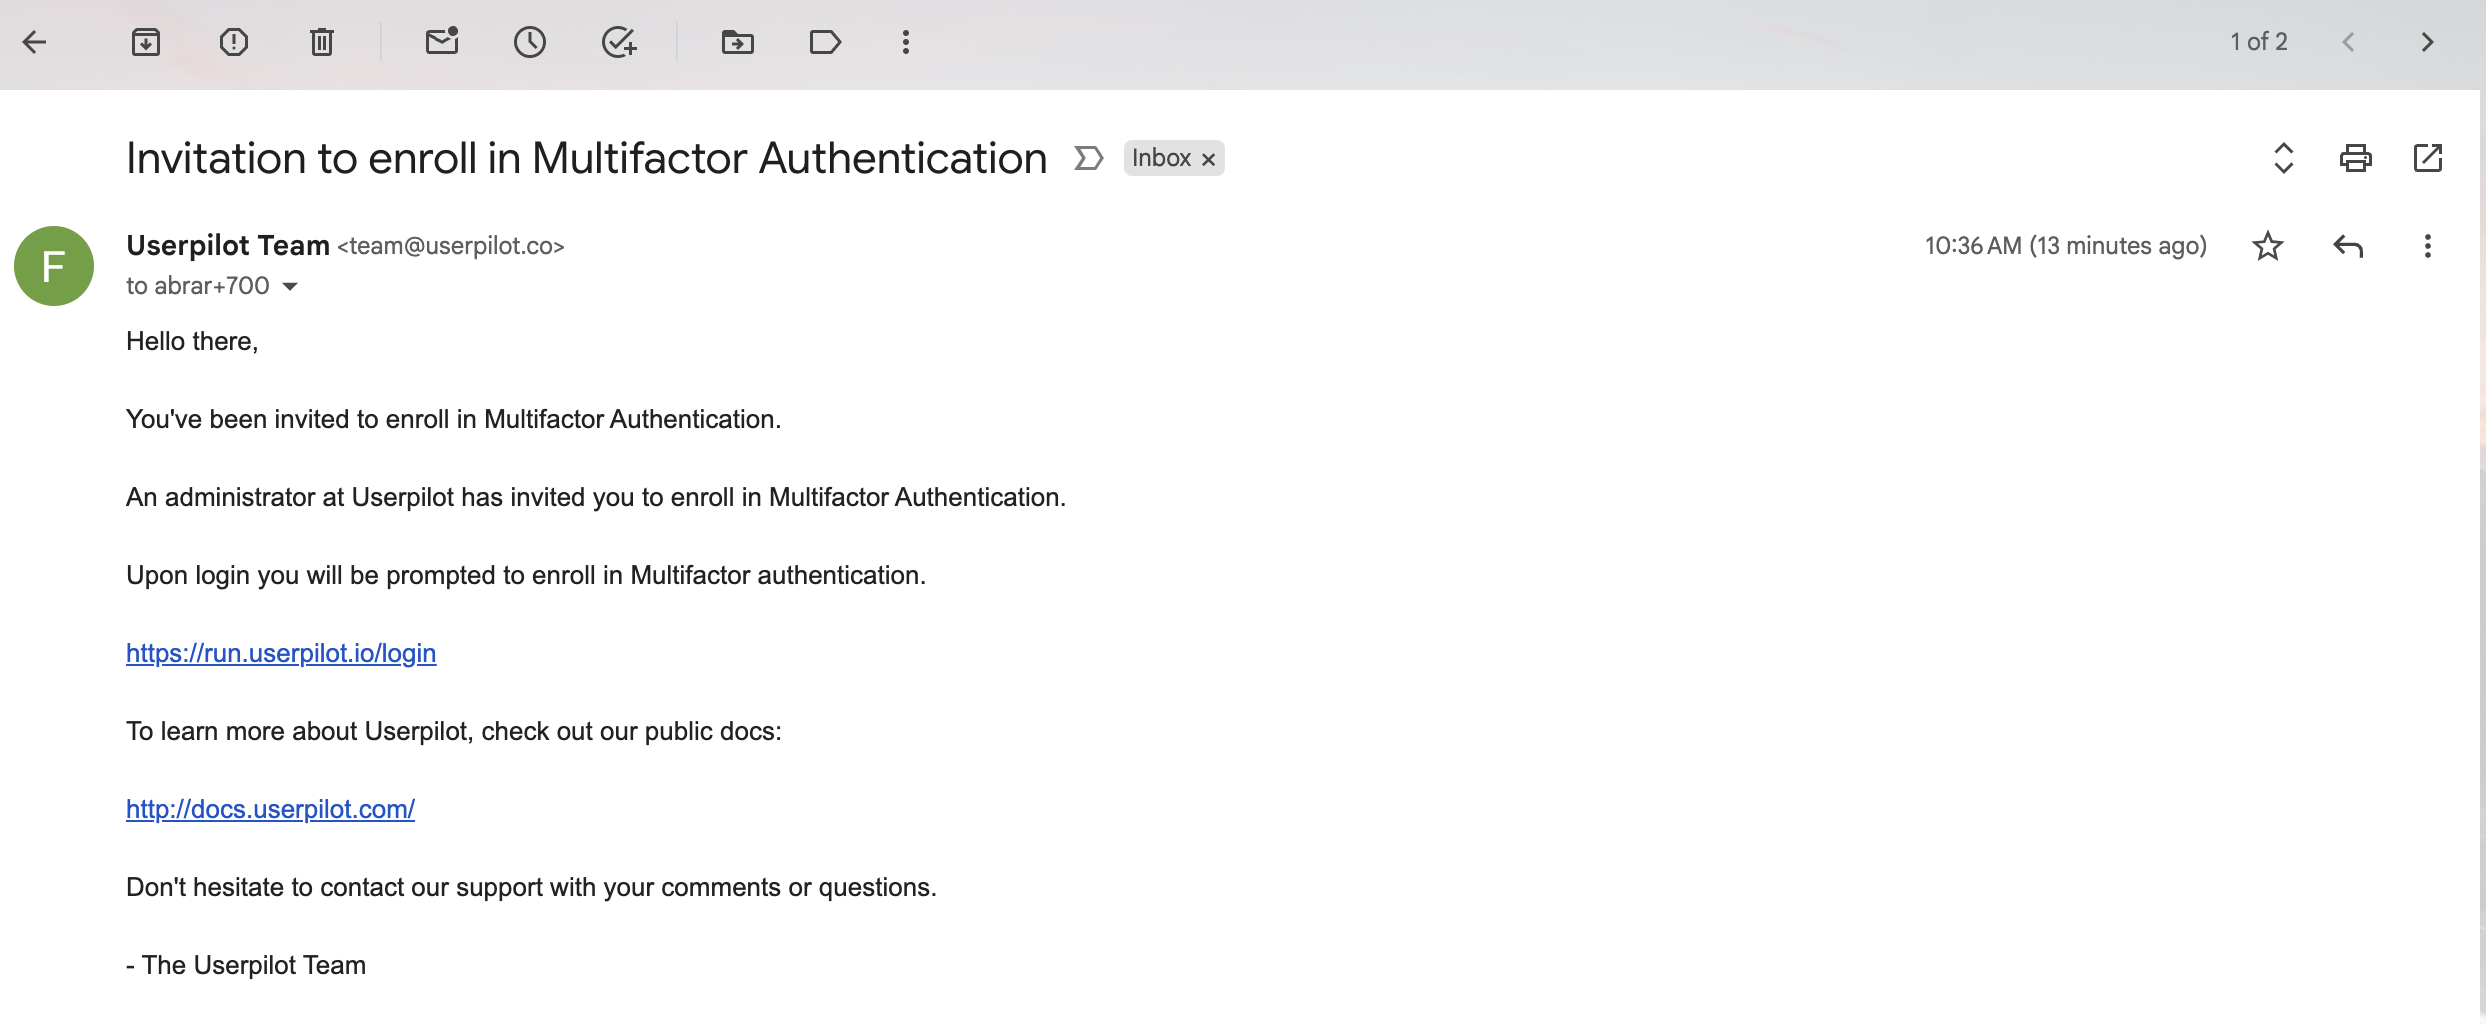Mark the email as unread
The width and height of the screenshot is (2486, 1024).
(x=442, y=41)
